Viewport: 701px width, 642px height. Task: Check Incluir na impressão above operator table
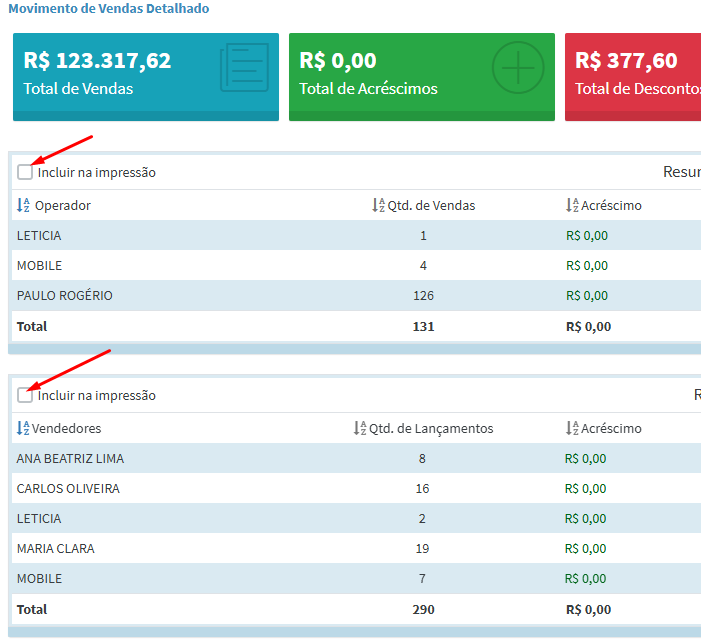coord(25,172)
